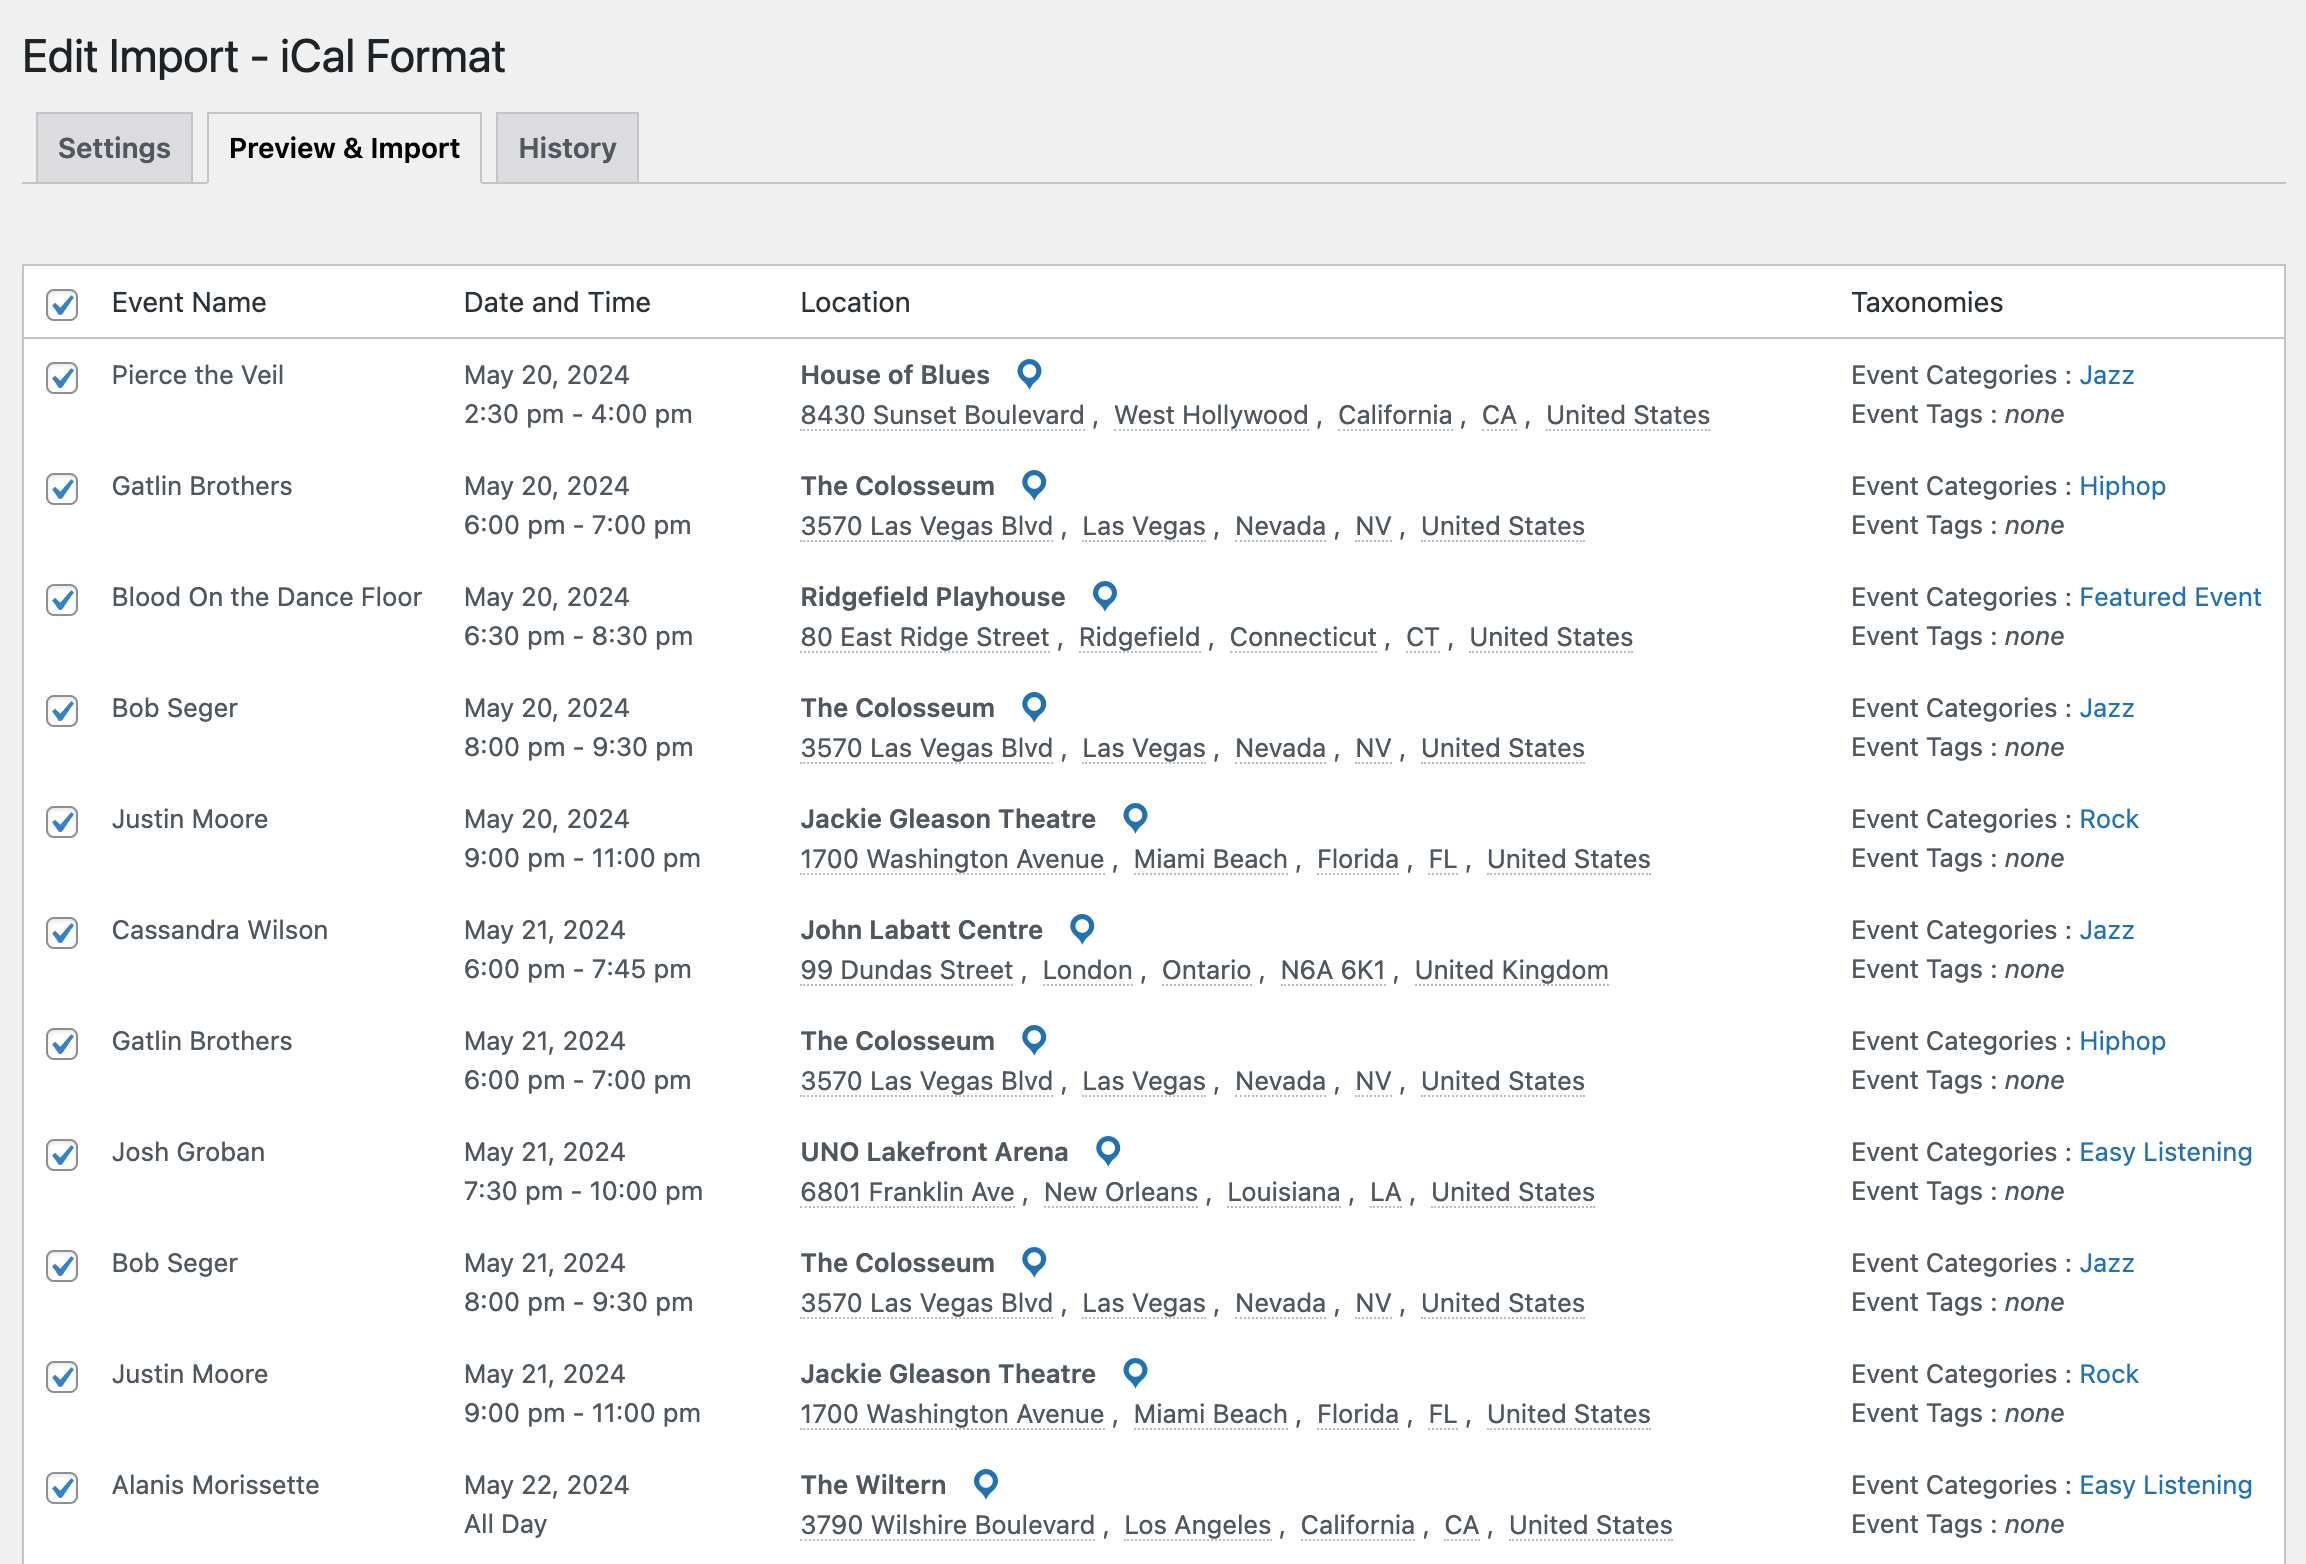Click the Easy Listening link for Josh Groban

tap(2165, 1152)
